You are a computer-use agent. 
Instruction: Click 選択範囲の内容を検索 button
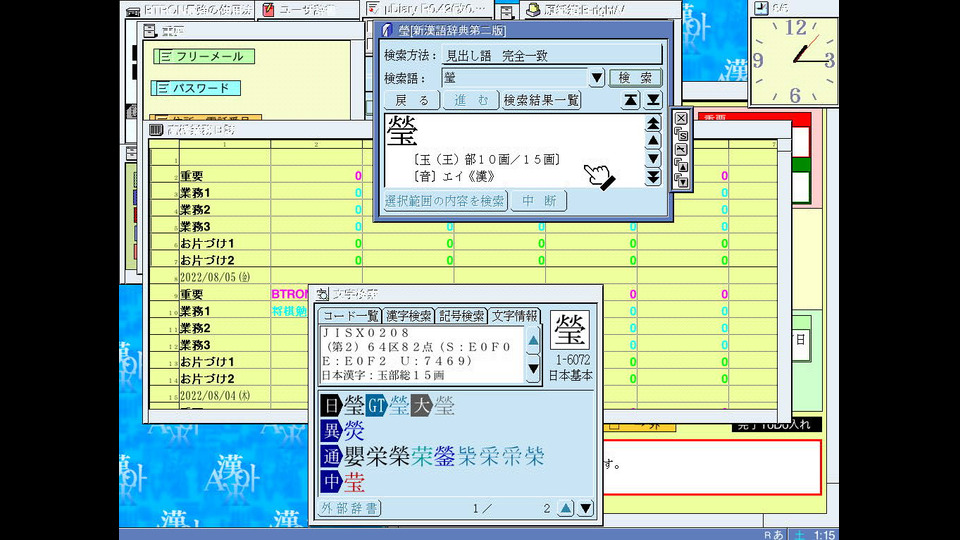point(445,201)
